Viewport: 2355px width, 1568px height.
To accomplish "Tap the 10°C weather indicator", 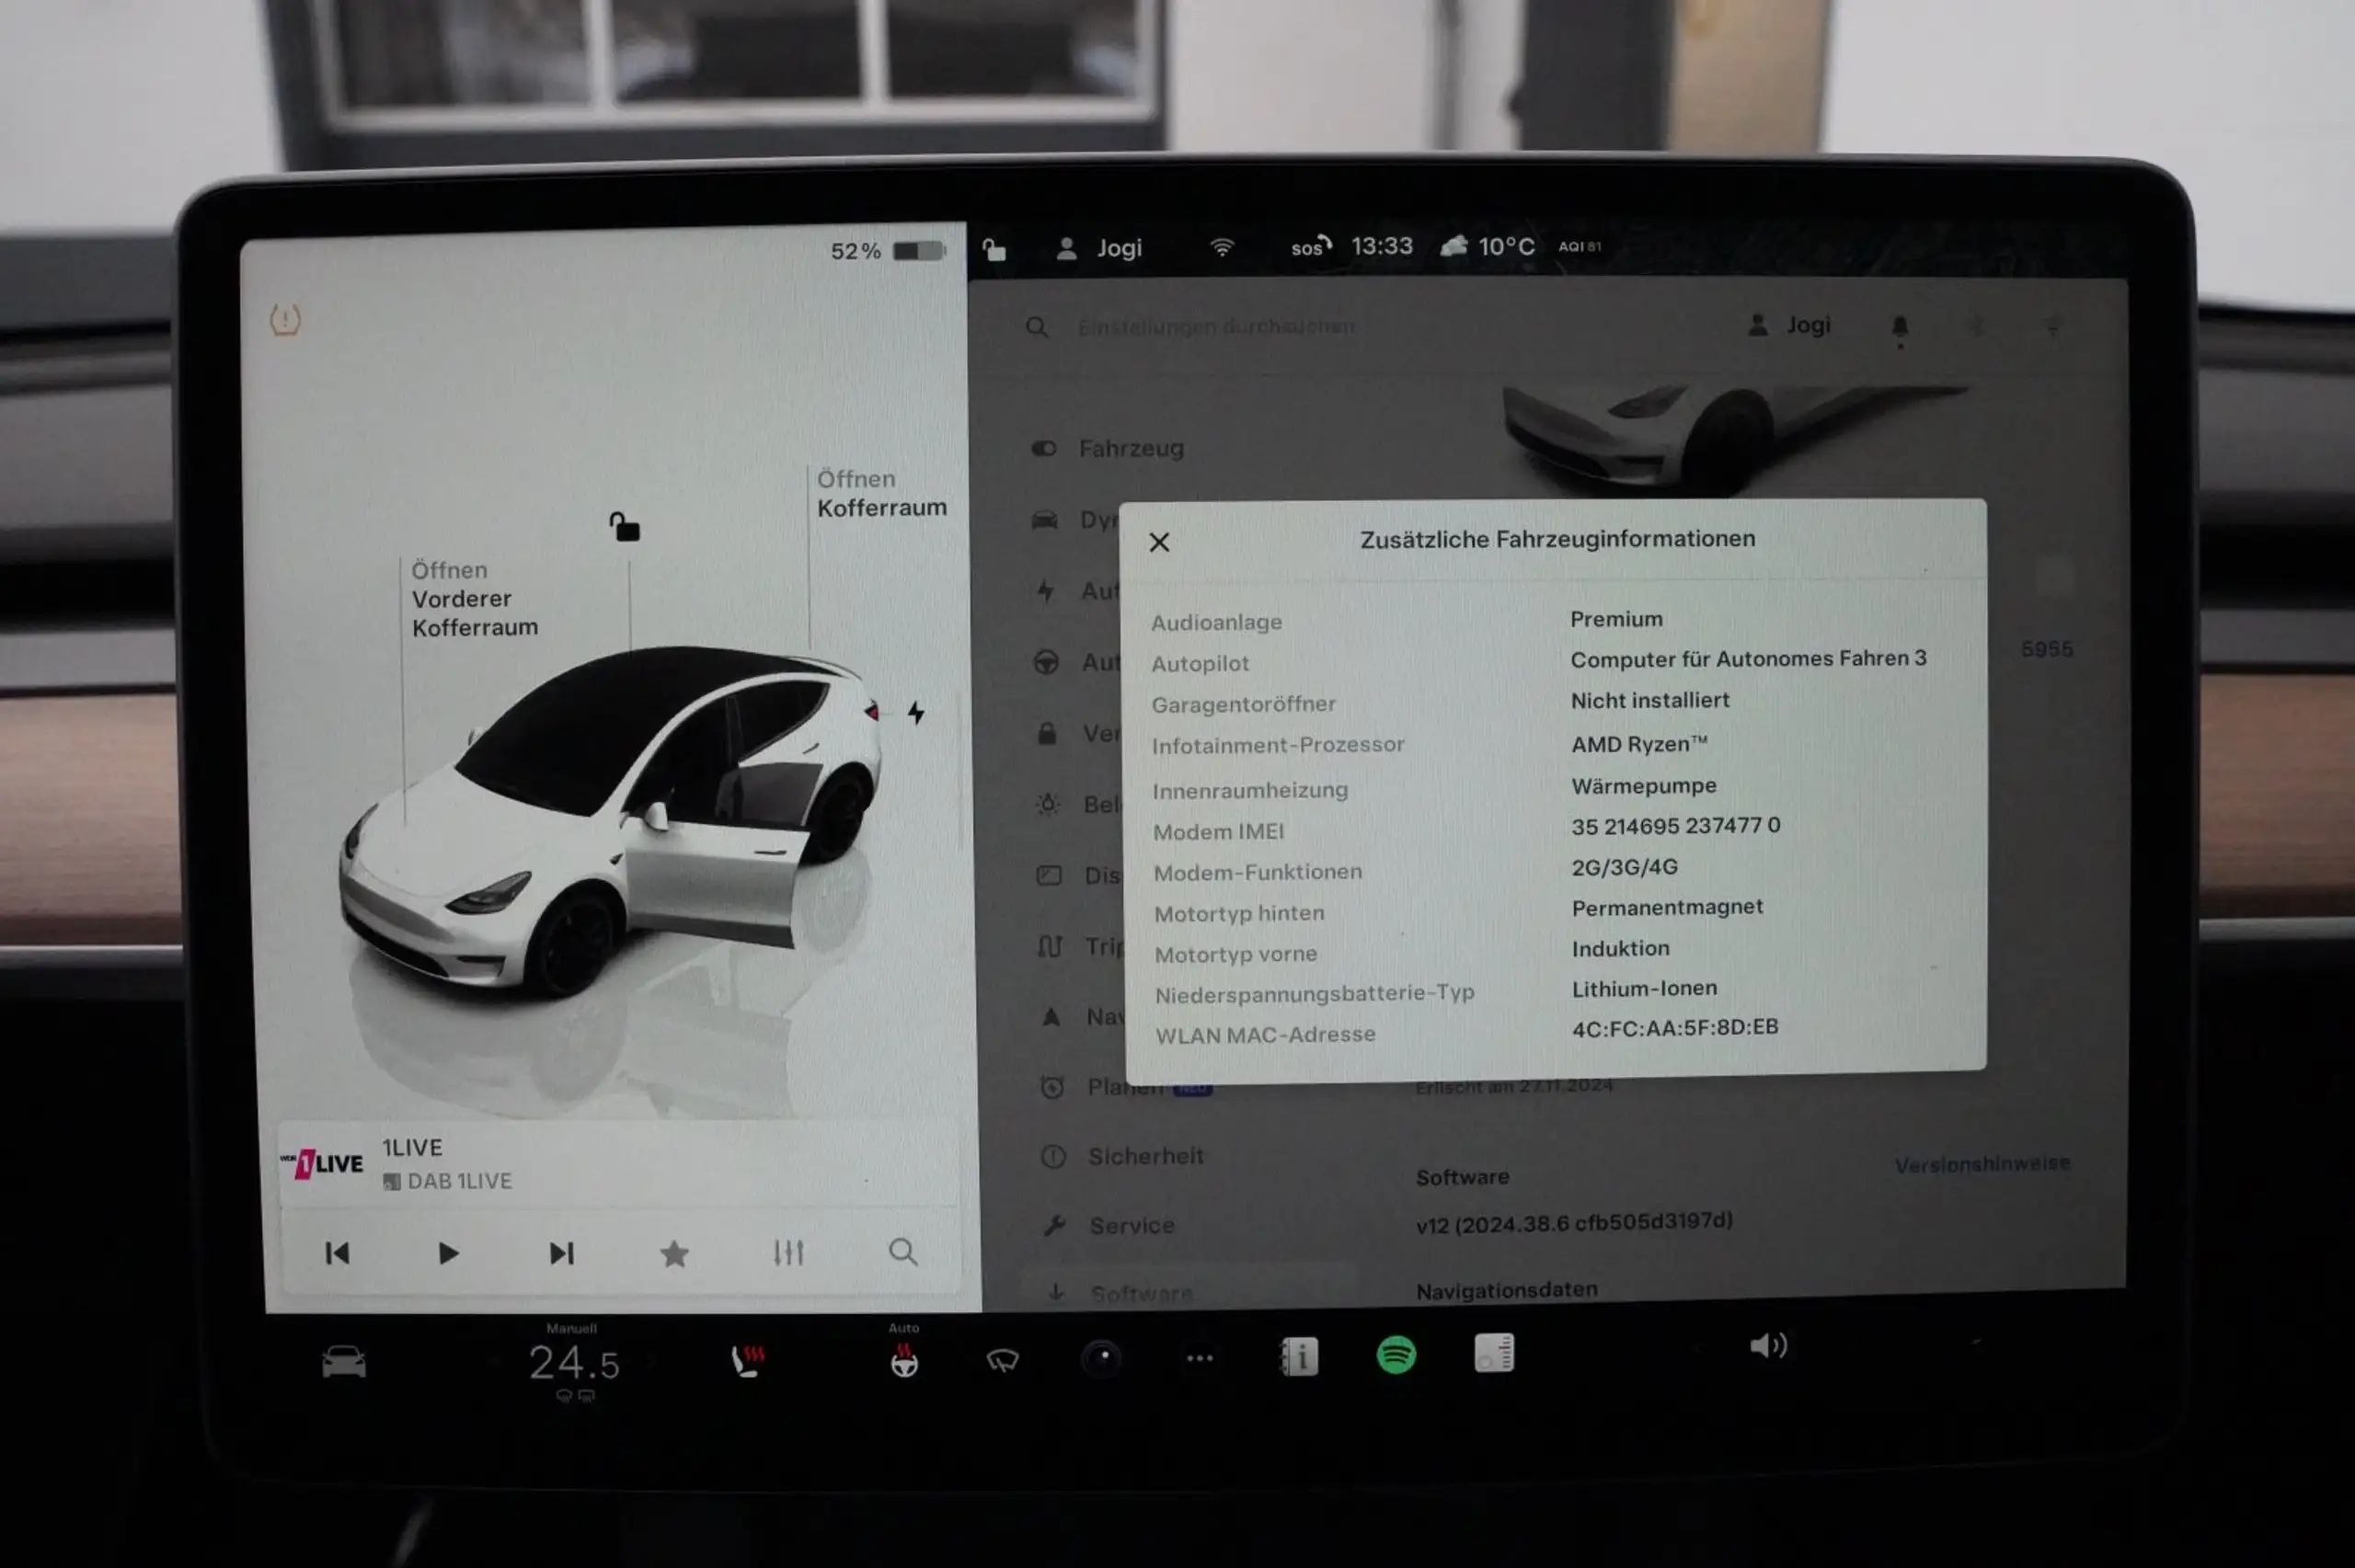I will click(1487, 246).
